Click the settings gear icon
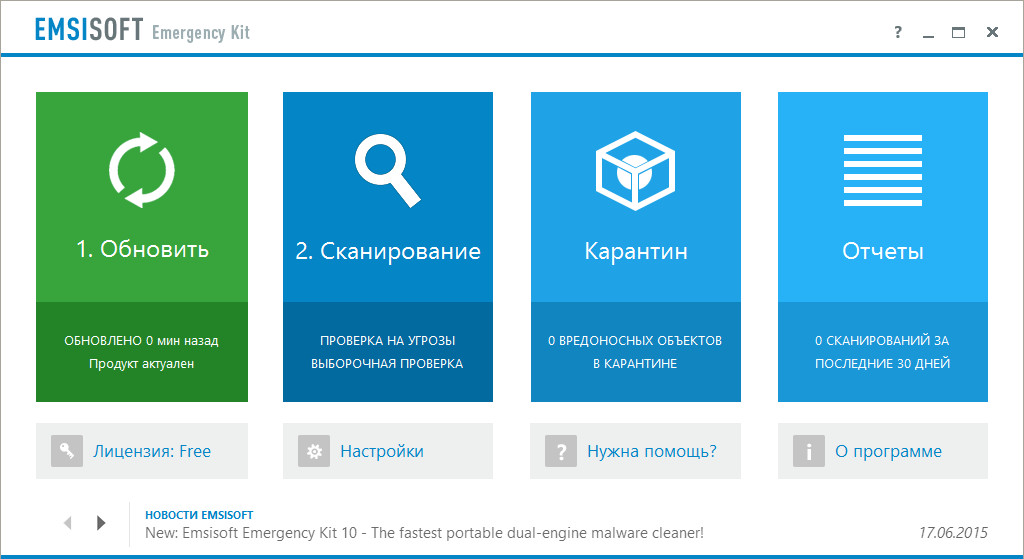This screenshot has height=559, width=1024. tap(314, 451)
